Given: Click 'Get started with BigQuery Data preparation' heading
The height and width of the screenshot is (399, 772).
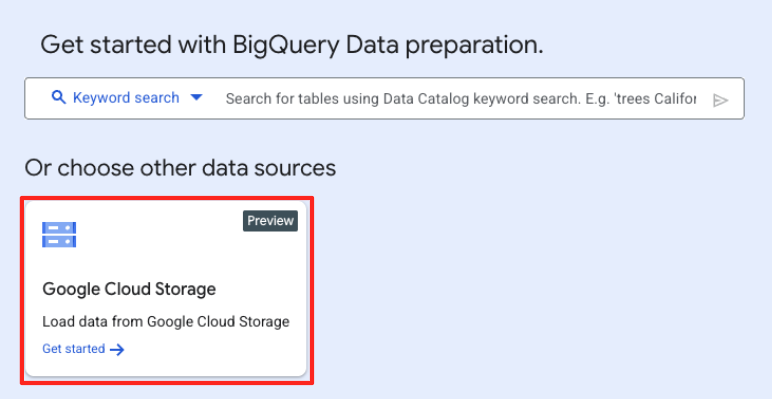Looking at the screenshot, I should click(292, 45).
